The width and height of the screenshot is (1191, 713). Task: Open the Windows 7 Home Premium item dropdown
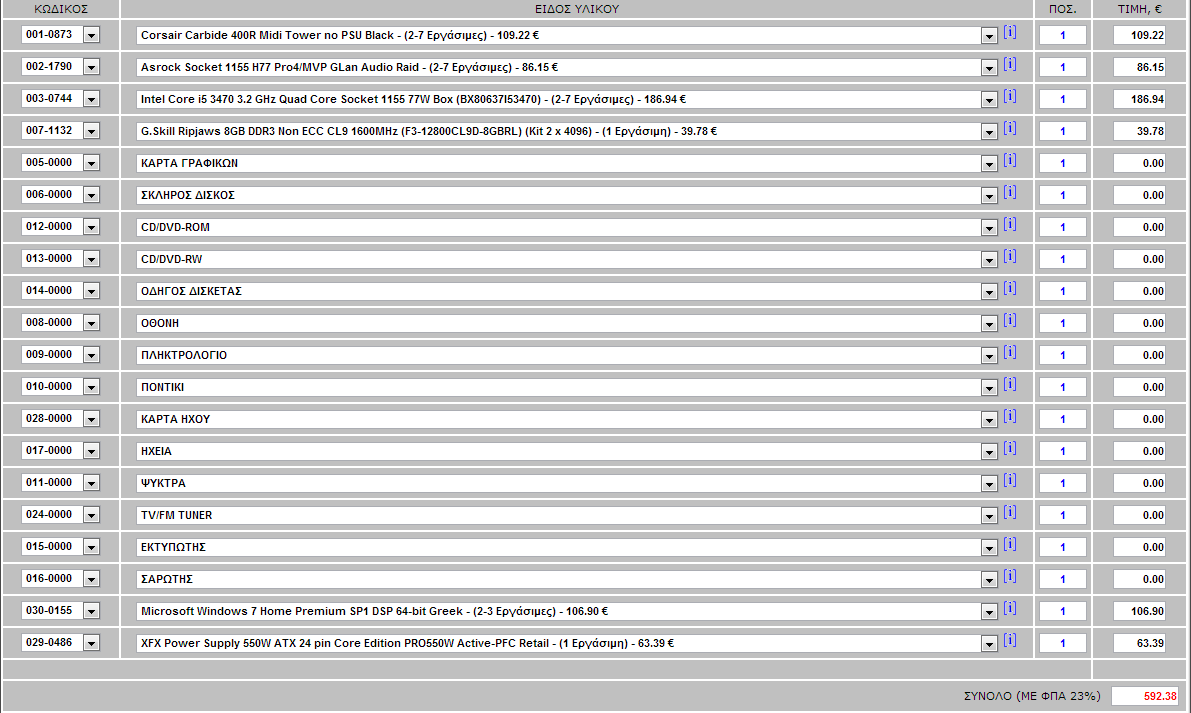pyautogui.click(x=989, y=611)
